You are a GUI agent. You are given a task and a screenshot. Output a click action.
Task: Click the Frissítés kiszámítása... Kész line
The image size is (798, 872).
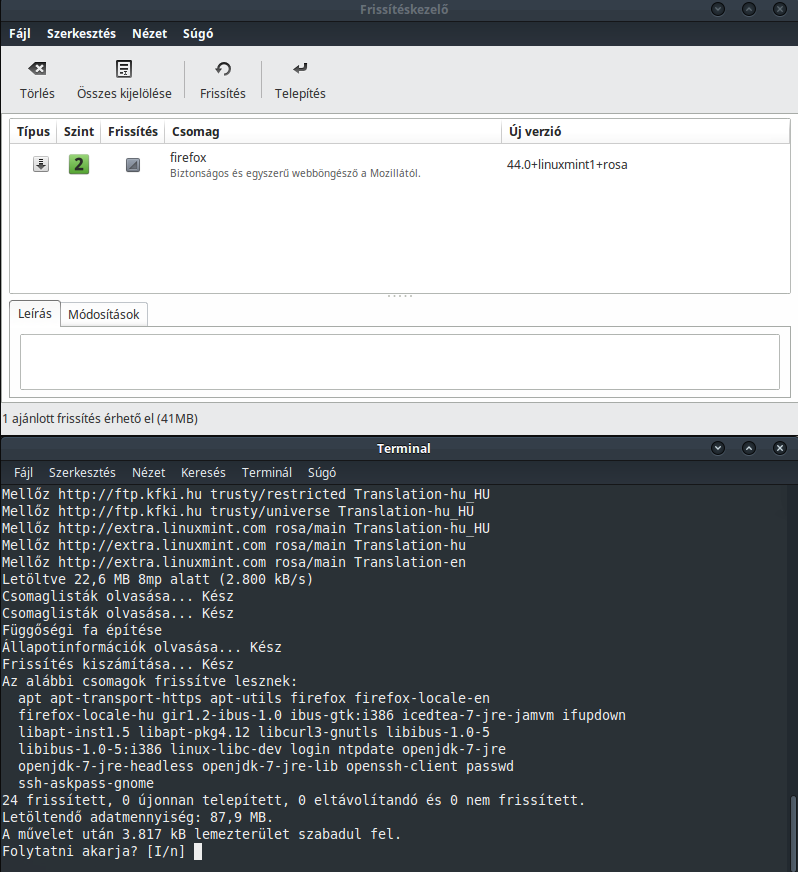pyautogui.click(x=118, y=664)
